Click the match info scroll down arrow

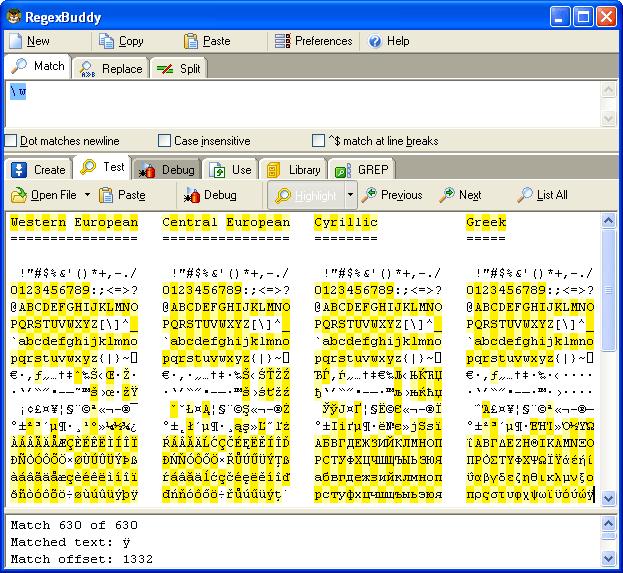click(608, 559)
